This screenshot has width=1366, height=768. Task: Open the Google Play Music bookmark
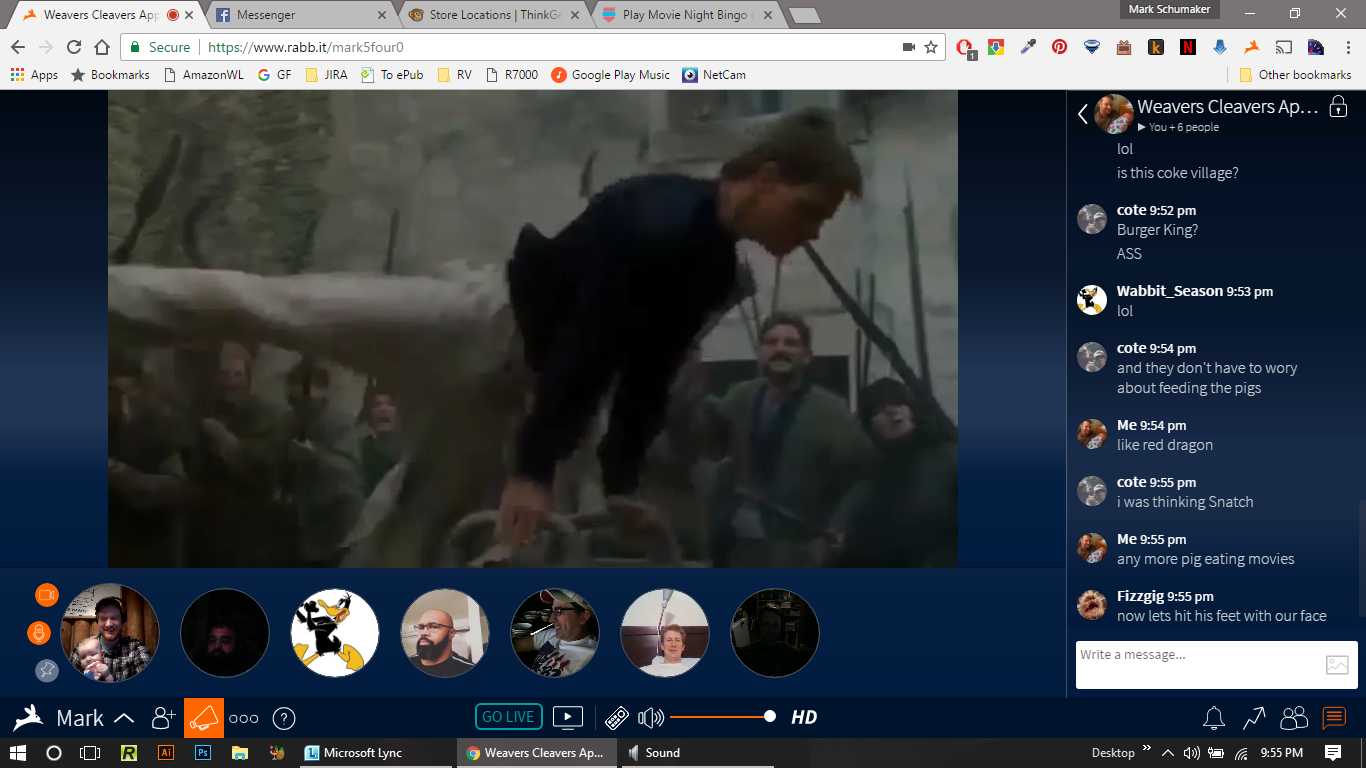pos(610,75)
